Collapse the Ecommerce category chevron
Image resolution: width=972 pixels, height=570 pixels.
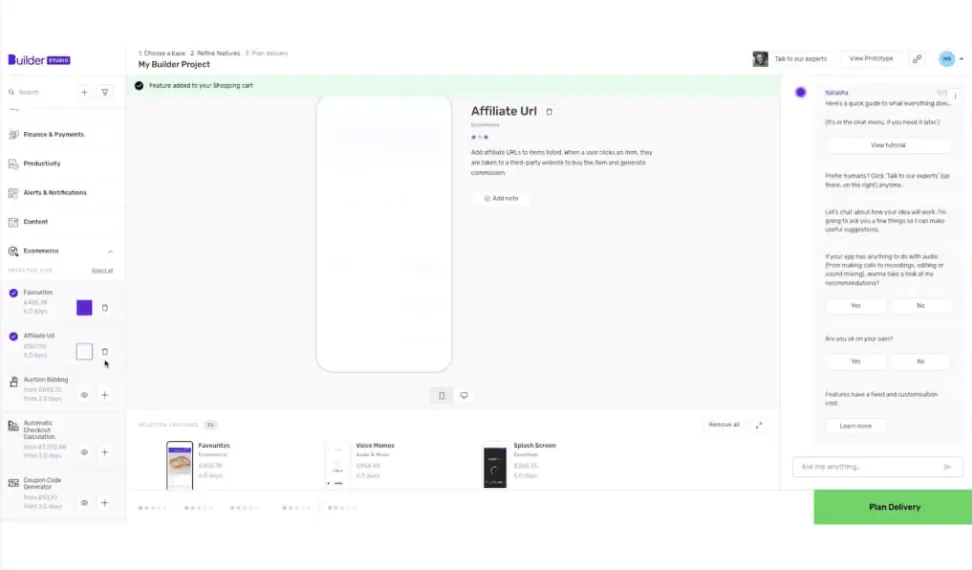[x=110, y=252]
